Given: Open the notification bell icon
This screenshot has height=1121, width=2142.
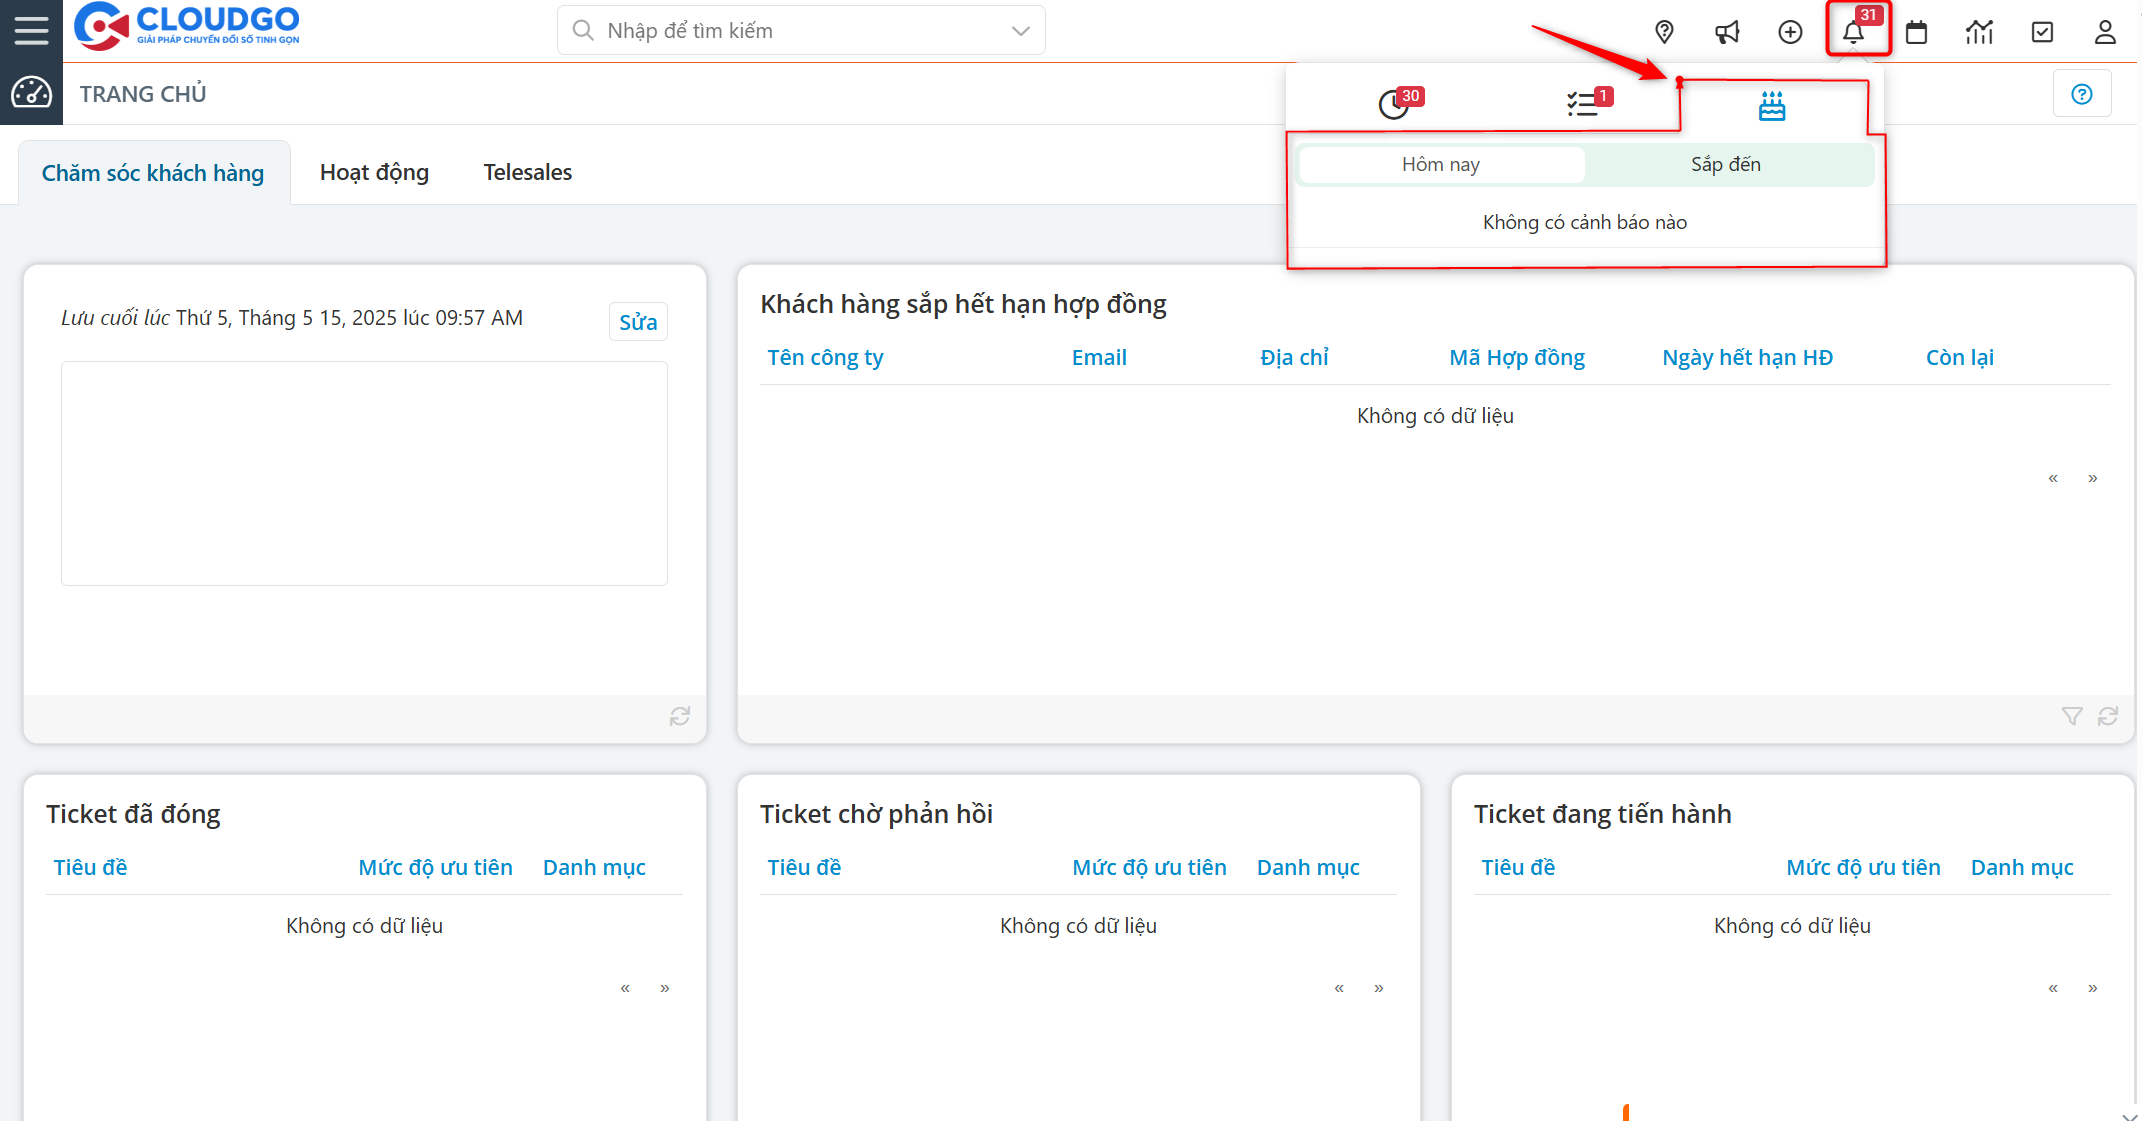Looking at the screenshot, I should [1853, 32].
